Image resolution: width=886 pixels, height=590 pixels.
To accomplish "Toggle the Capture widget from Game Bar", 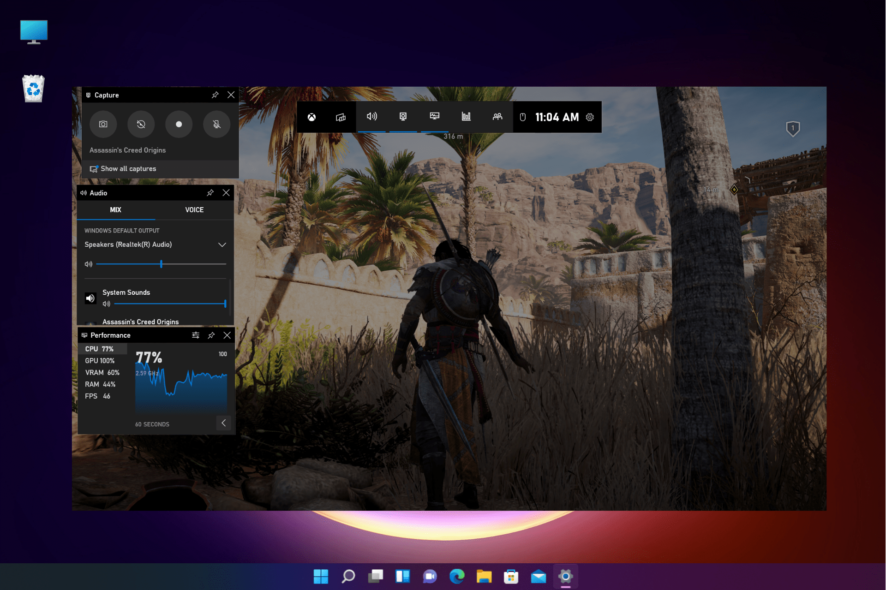I will tap(403, 116).
